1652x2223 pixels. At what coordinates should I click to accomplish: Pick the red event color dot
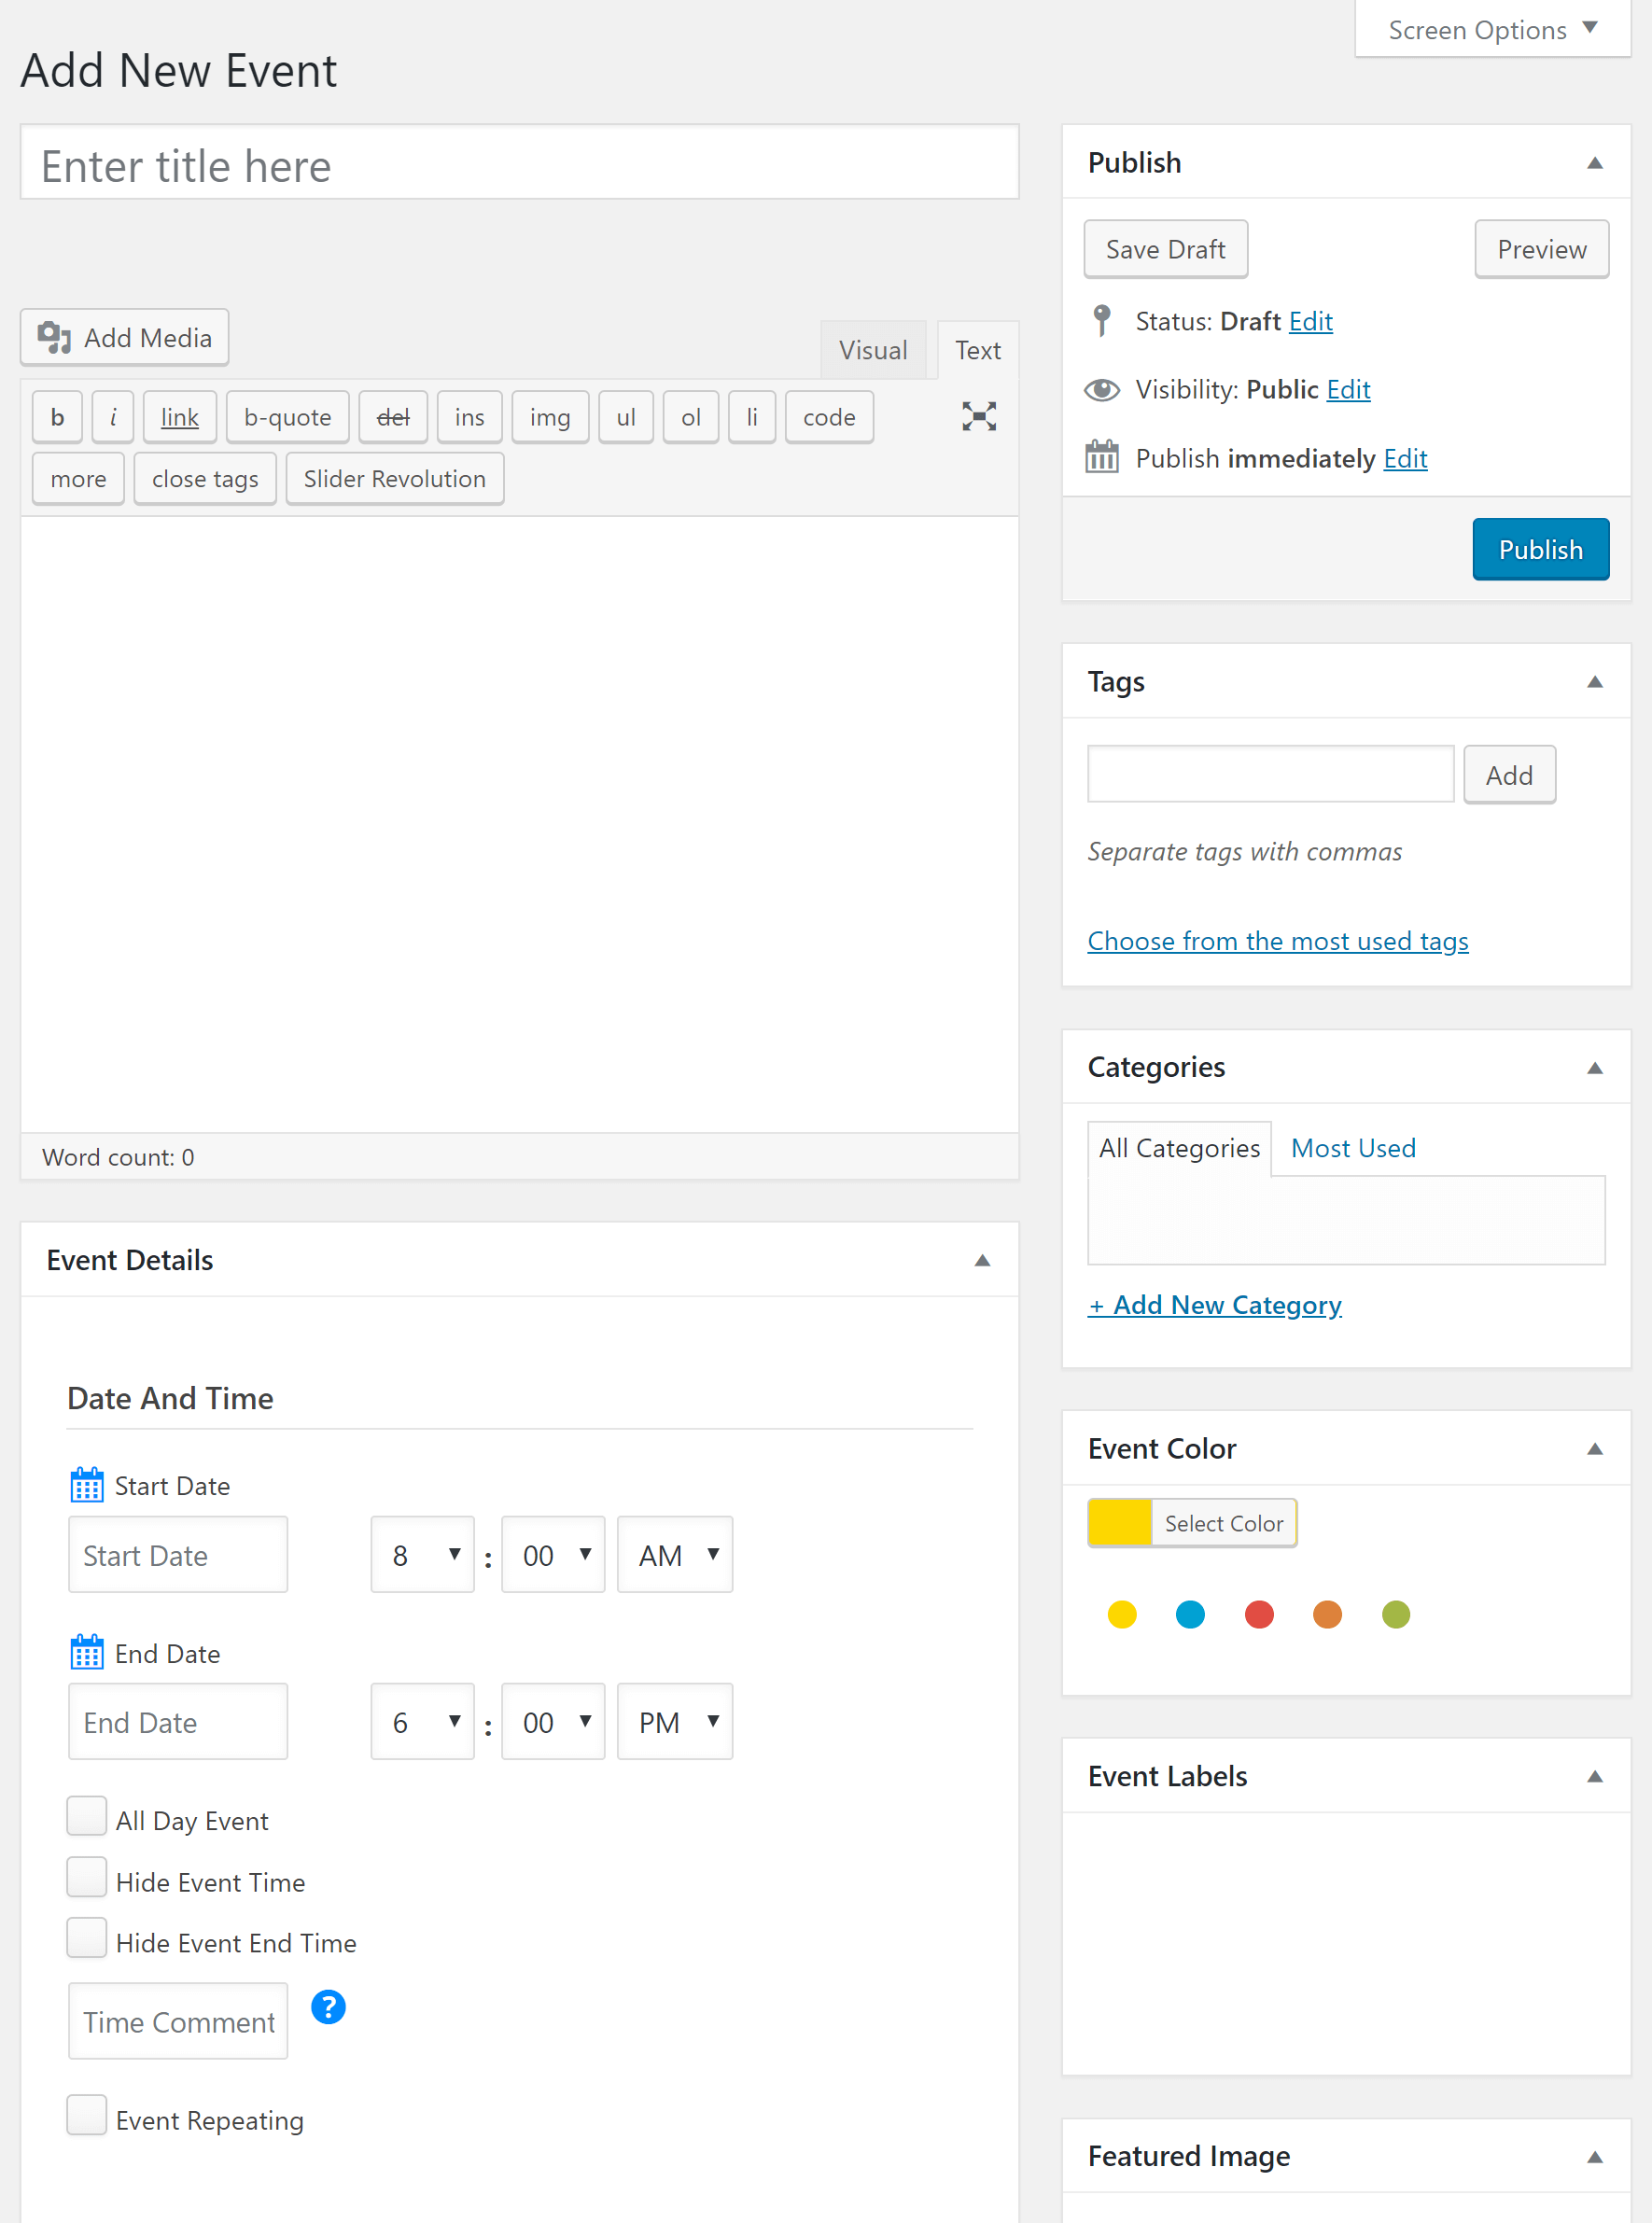1259,1614
